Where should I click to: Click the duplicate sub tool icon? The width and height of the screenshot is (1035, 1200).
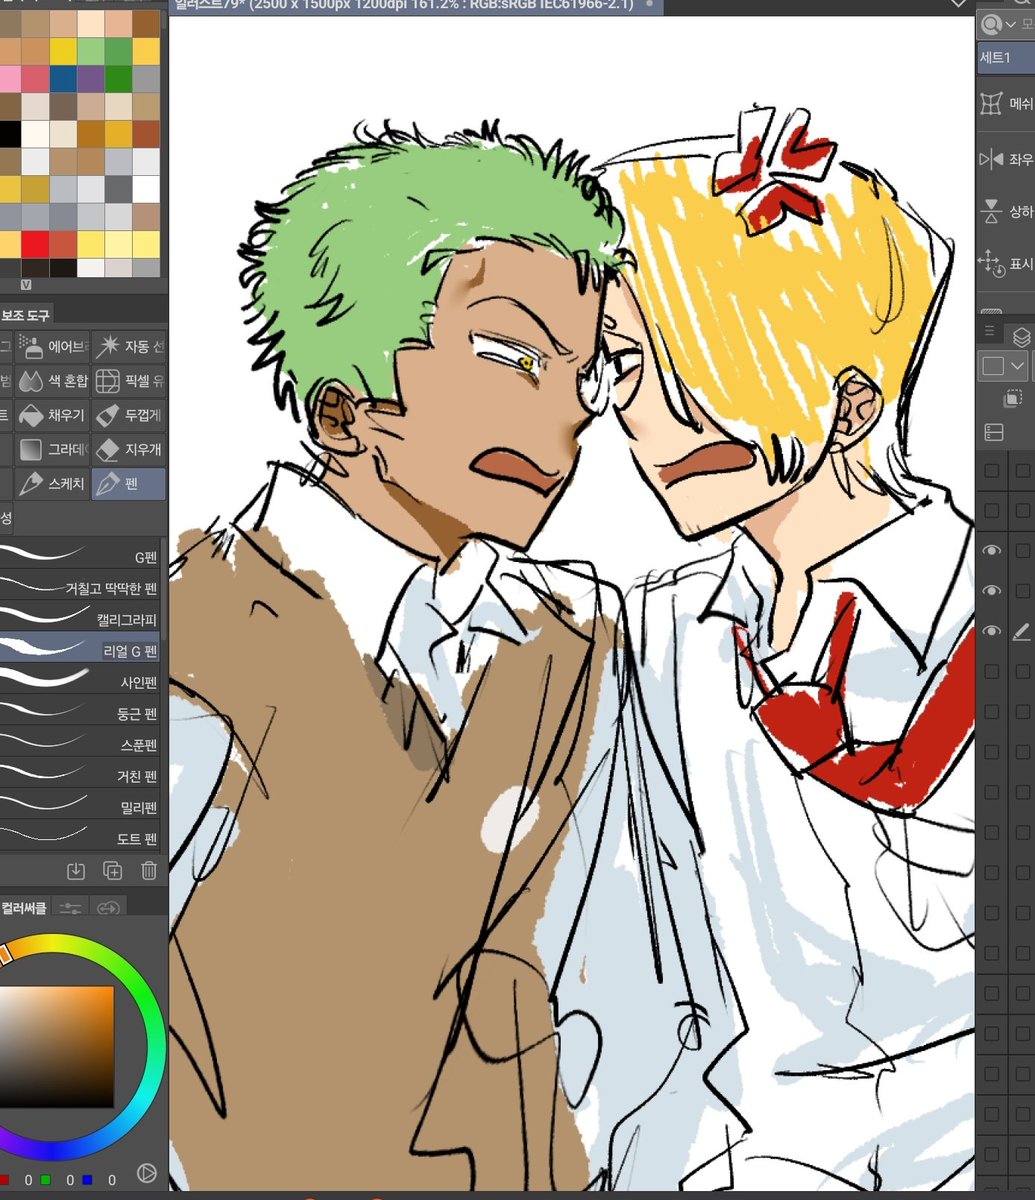point(112,871)
